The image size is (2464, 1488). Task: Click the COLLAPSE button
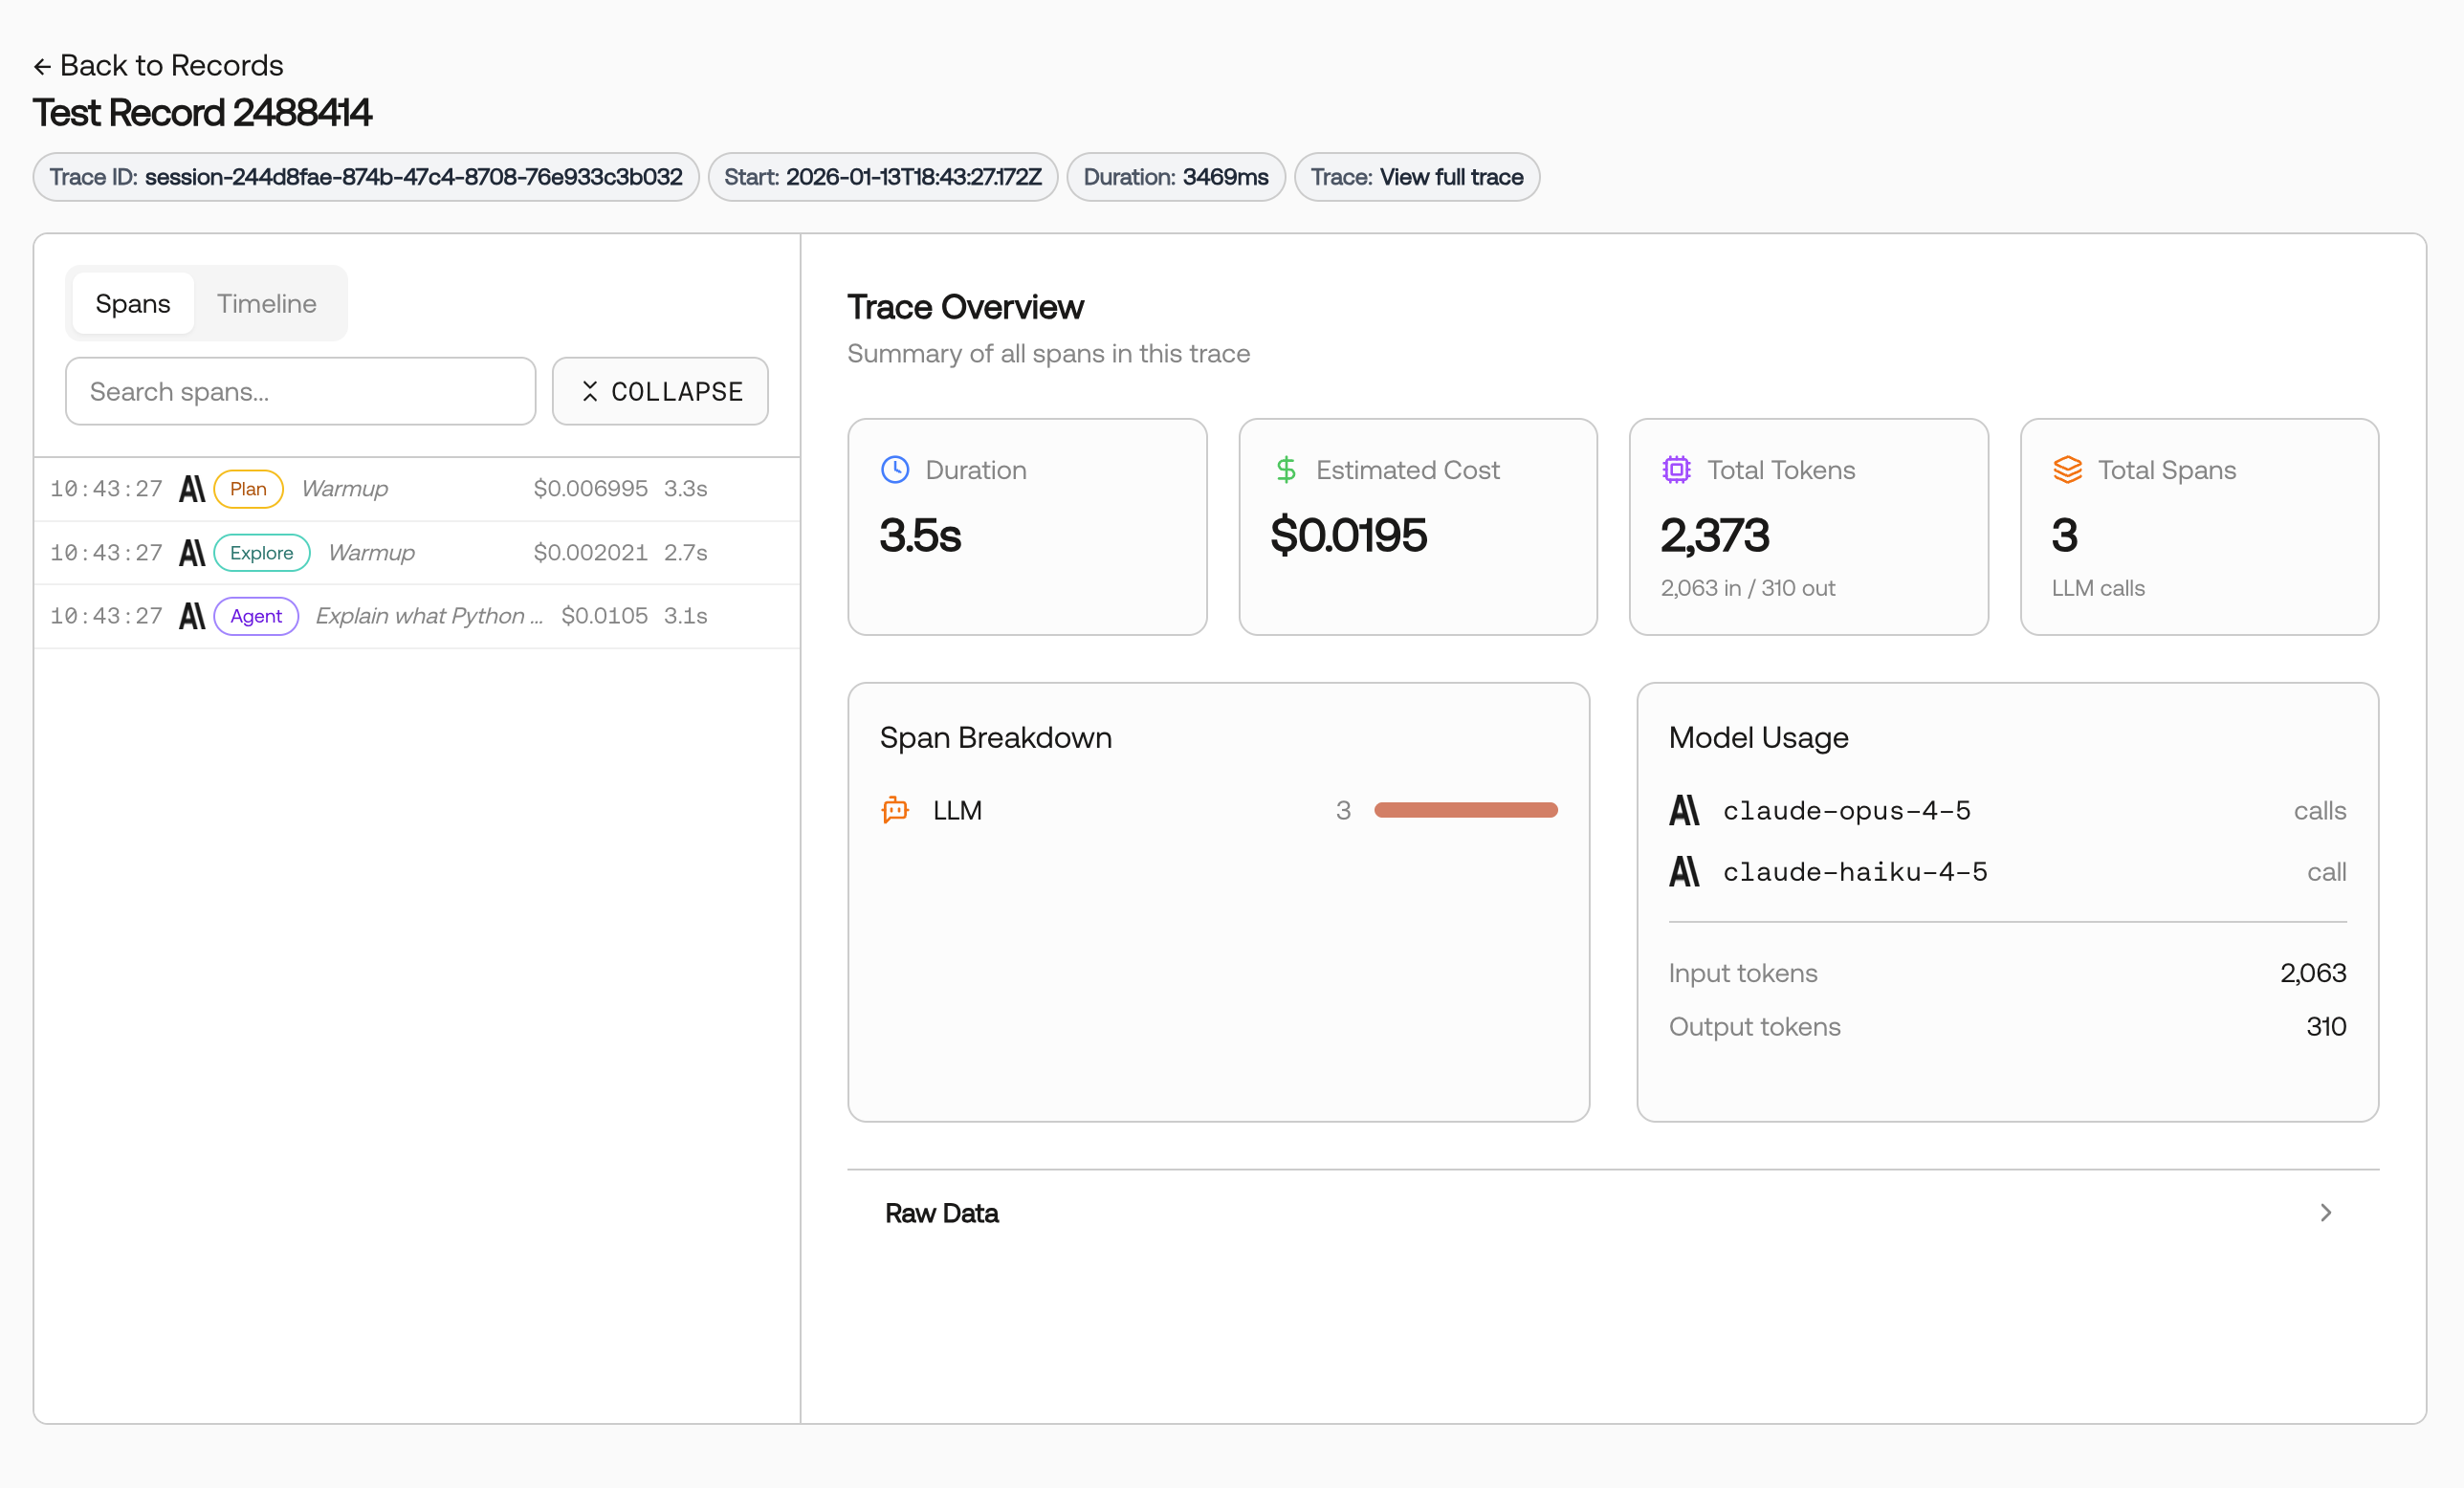click(660, 391)
